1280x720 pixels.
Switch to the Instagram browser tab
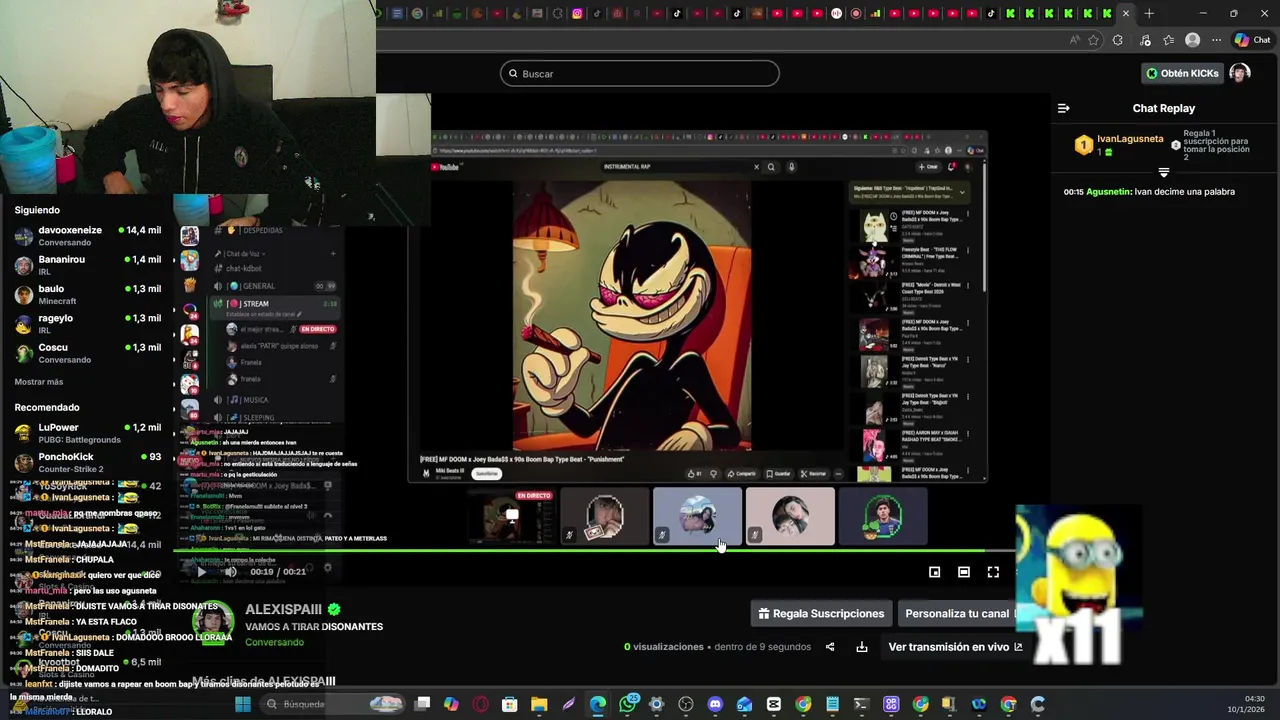point(577,13)
